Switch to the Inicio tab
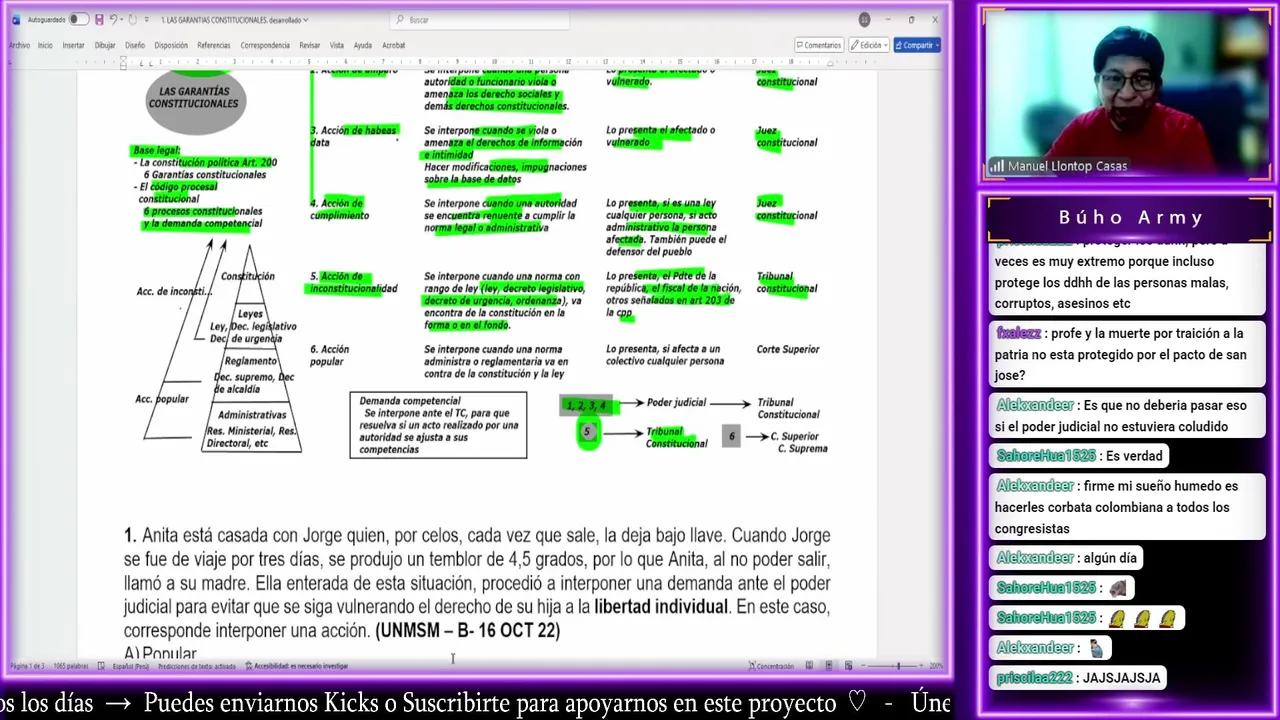Image resolution: width=1280 pixels, height=720 pixels. pos(45,45)
